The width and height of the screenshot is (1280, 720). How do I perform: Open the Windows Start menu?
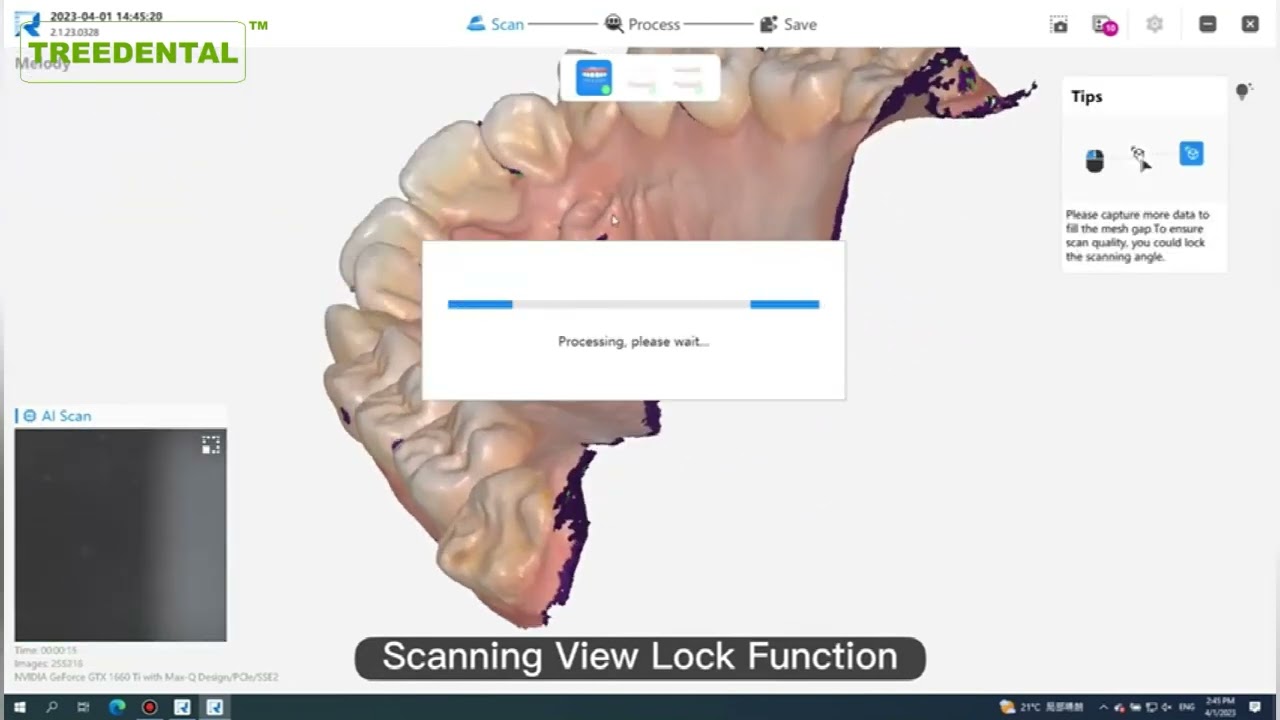[x=19, y=707]
